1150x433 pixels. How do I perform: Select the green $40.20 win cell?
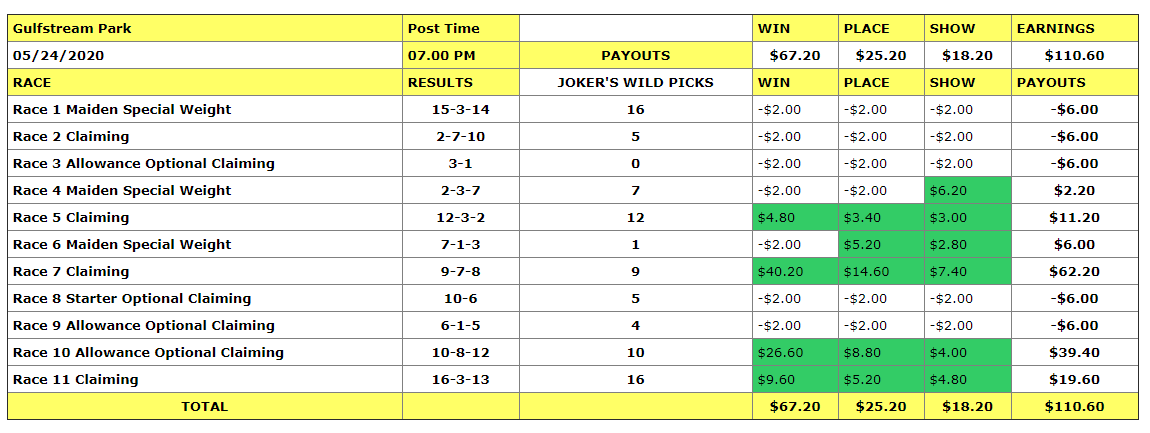coord(795,272)
